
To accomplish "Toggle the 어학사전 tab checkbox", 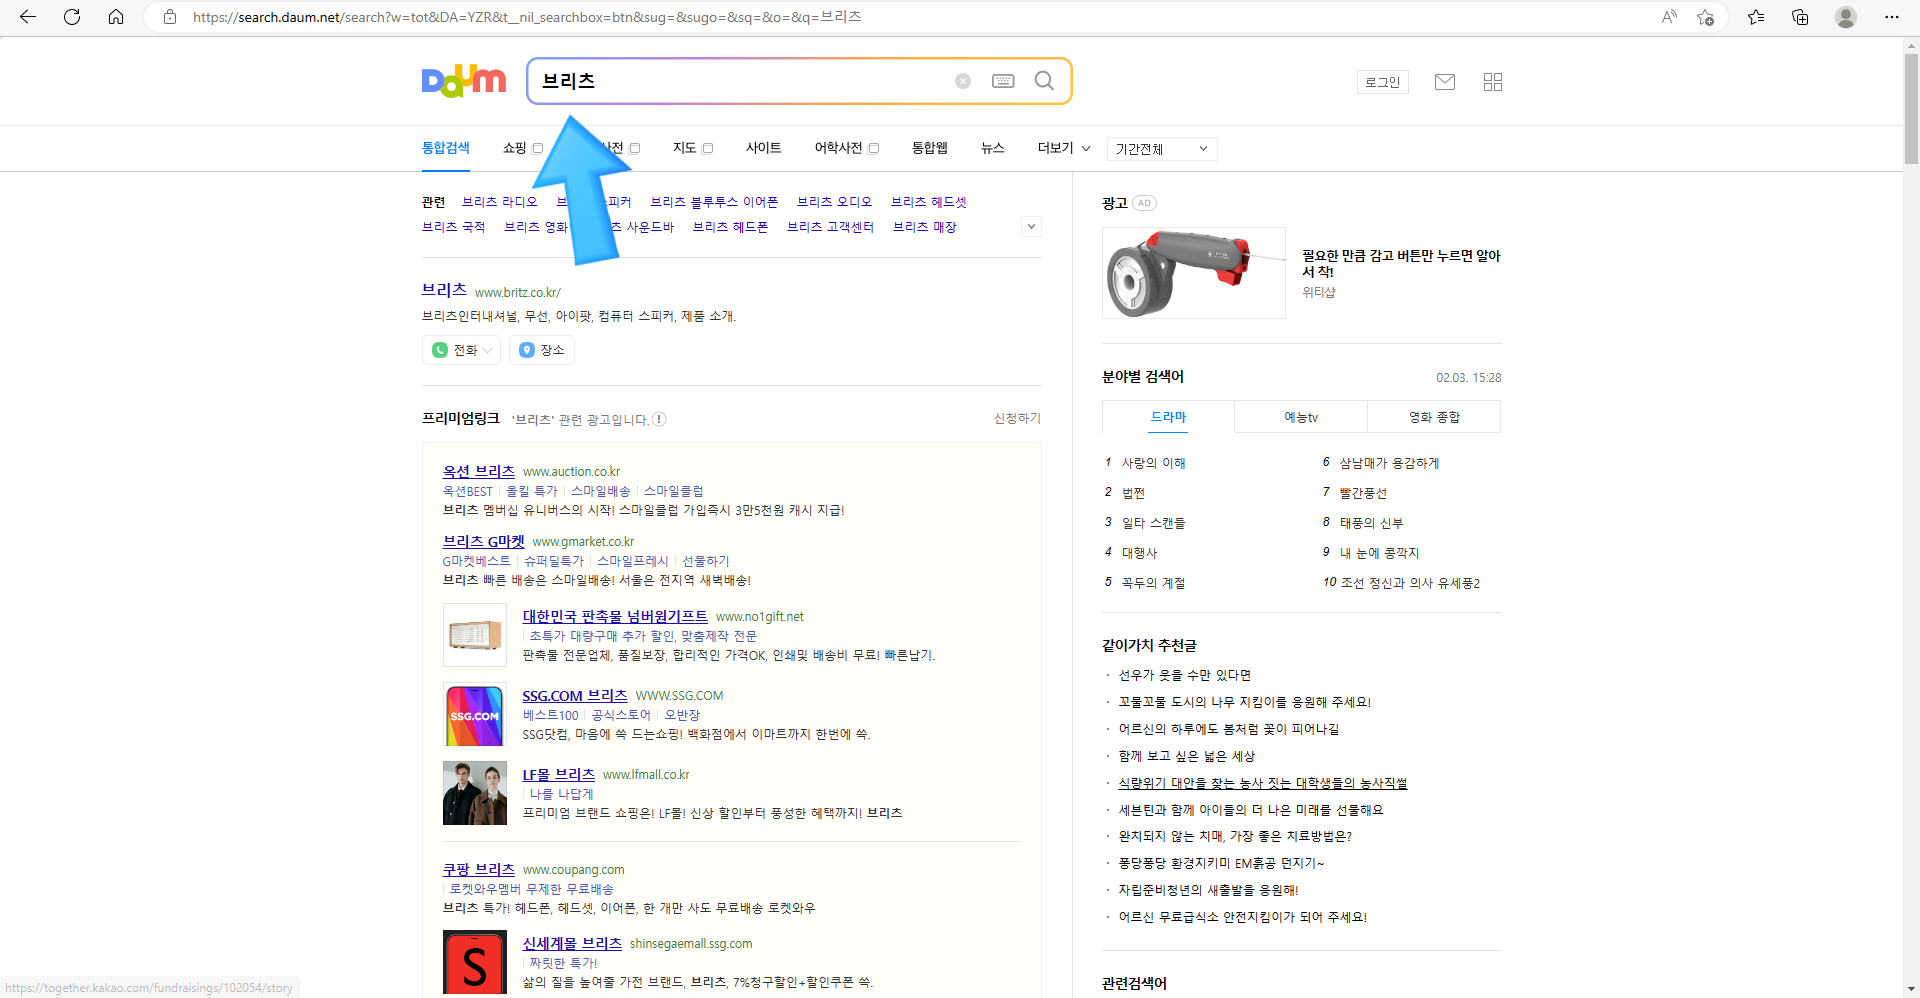I will (873, 148).
